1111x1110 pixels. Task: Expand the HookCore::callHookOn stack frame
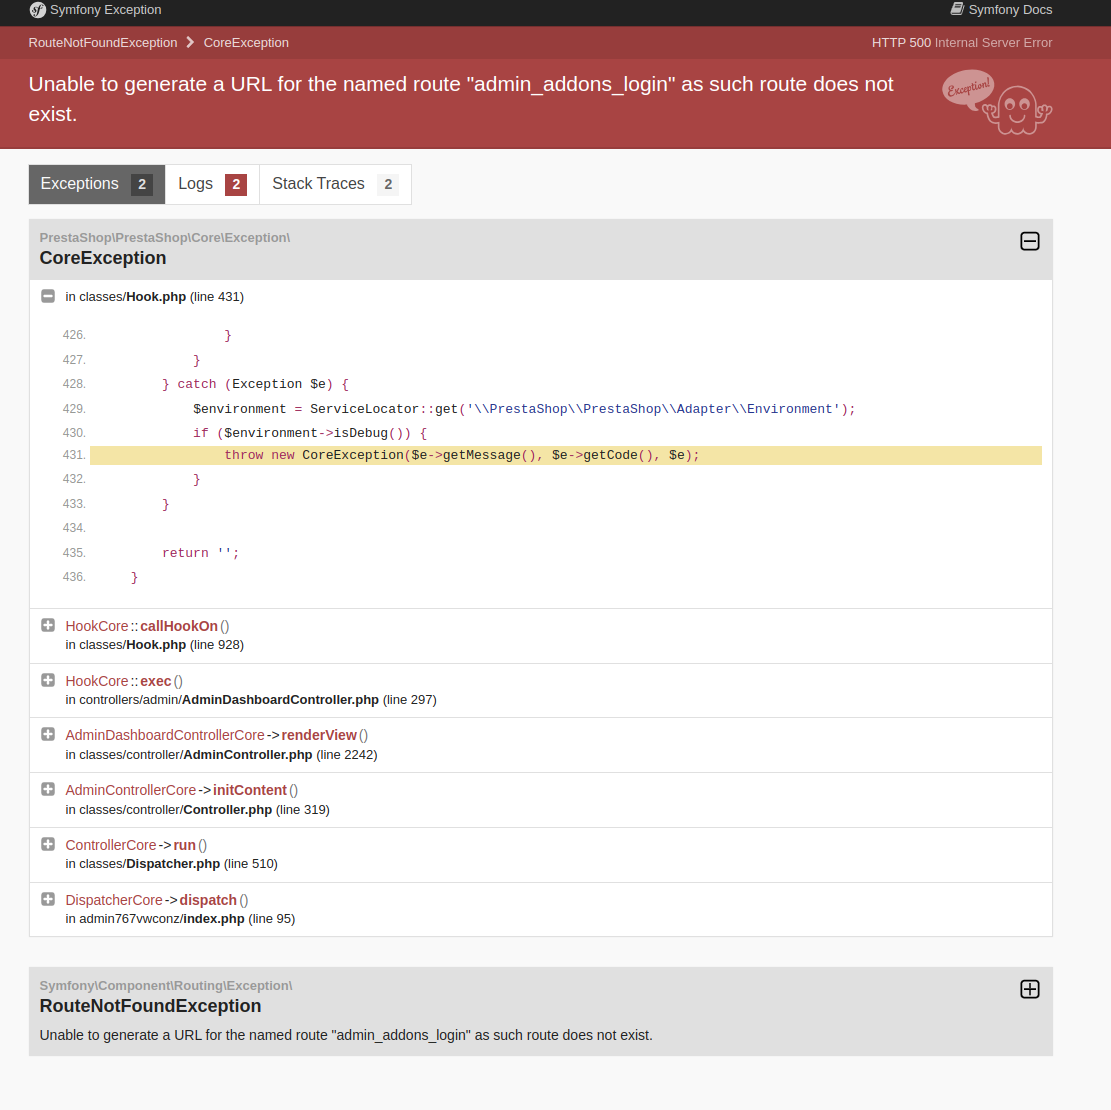(x=48, y=624)
